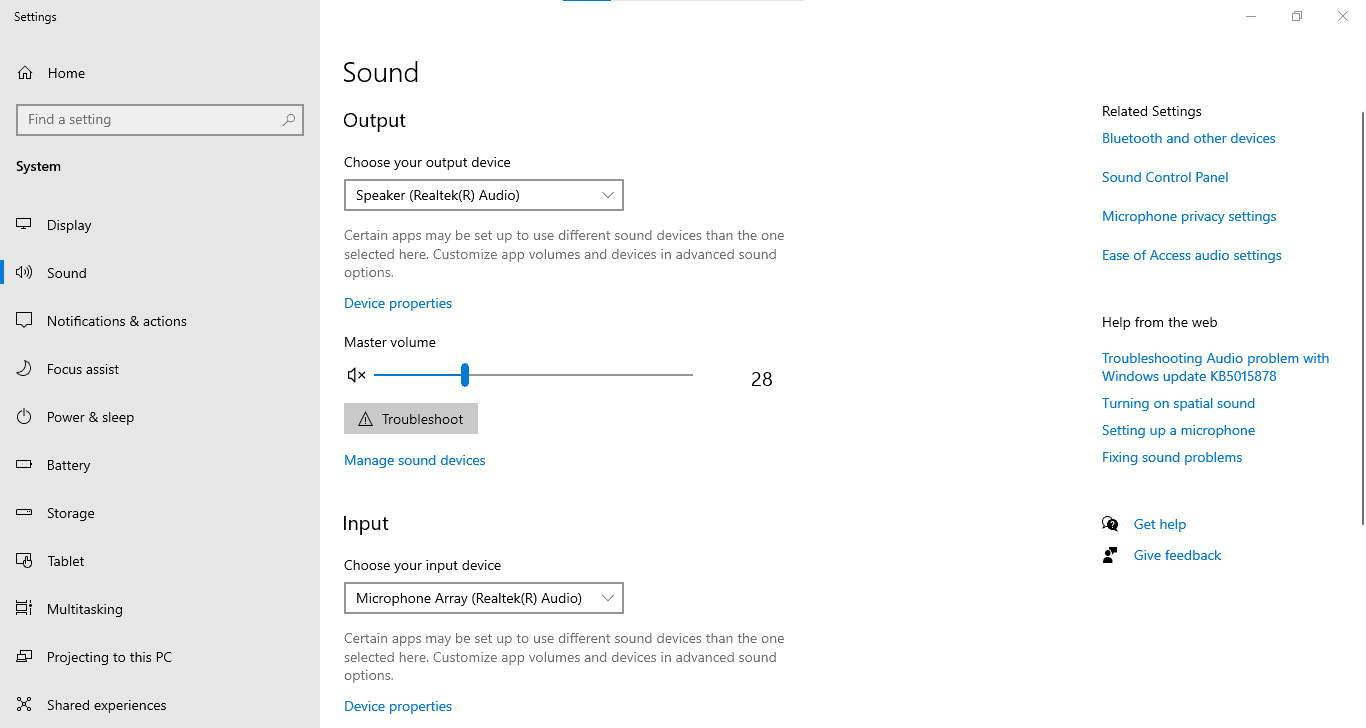Click the Battery icon in sidebar

tap(25, 465)
